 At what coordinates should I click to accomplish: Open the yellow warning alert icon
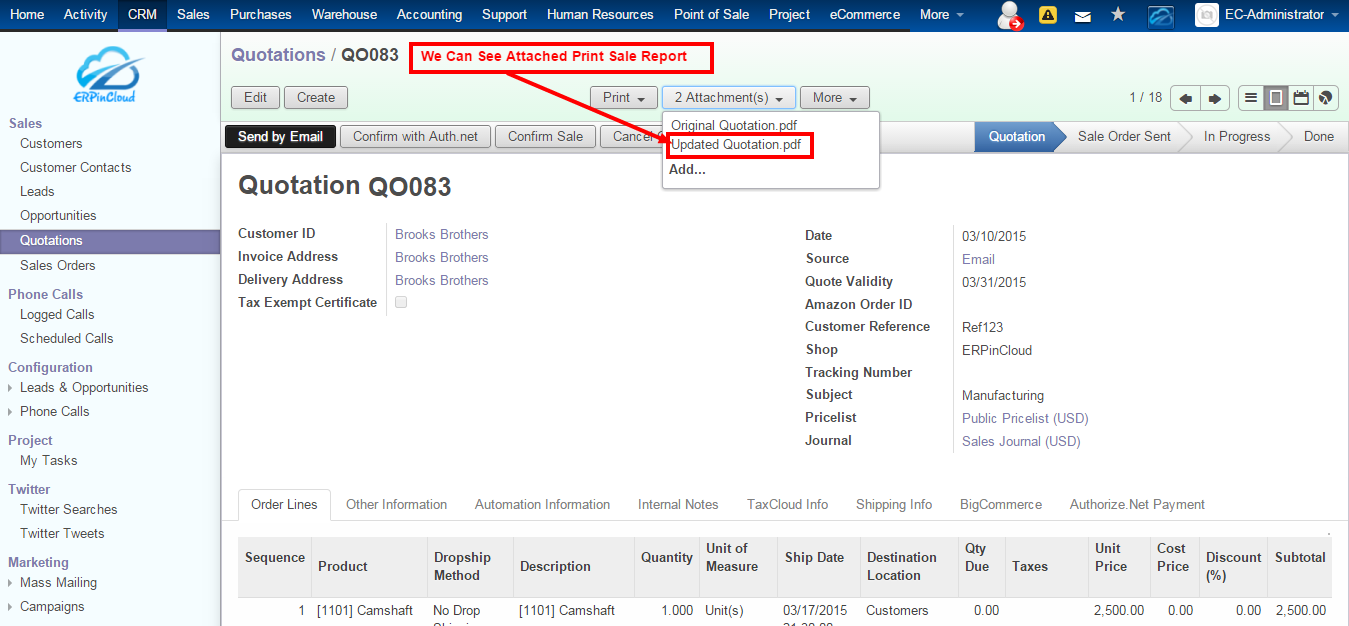(x=1048, y=15)
